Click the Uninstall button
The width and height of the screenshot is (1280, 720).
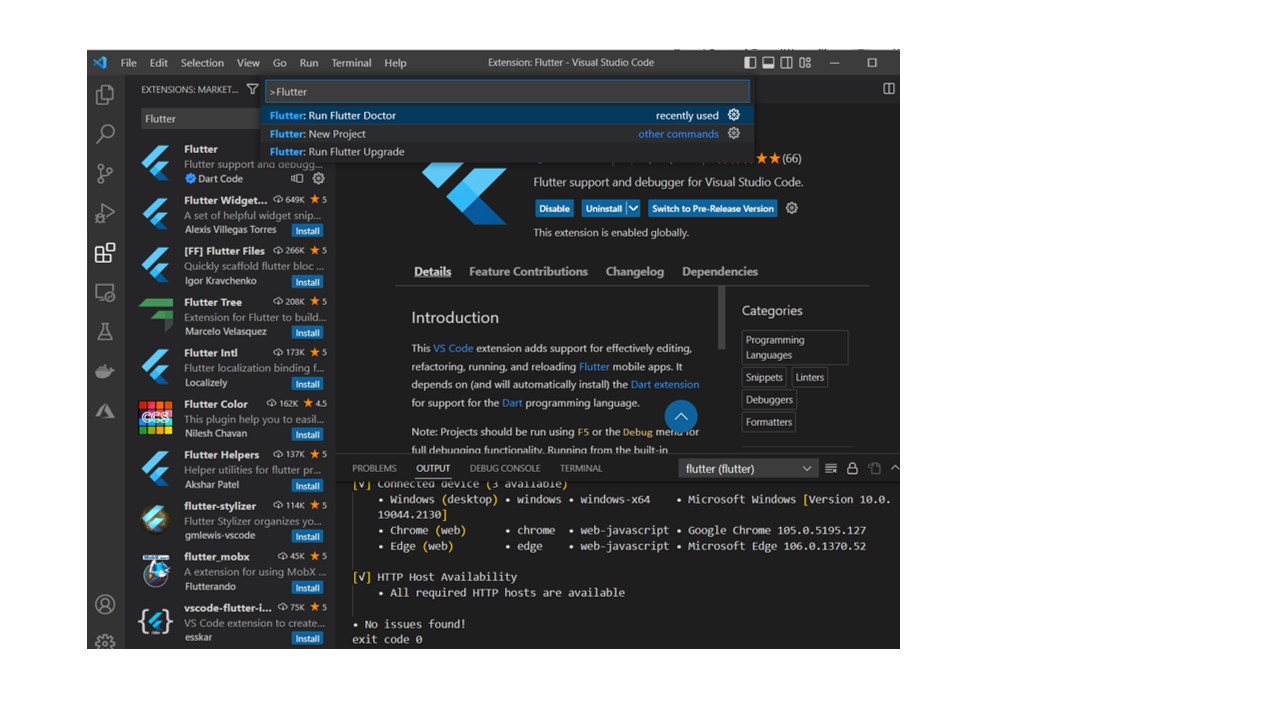click(x=604, y=208)
